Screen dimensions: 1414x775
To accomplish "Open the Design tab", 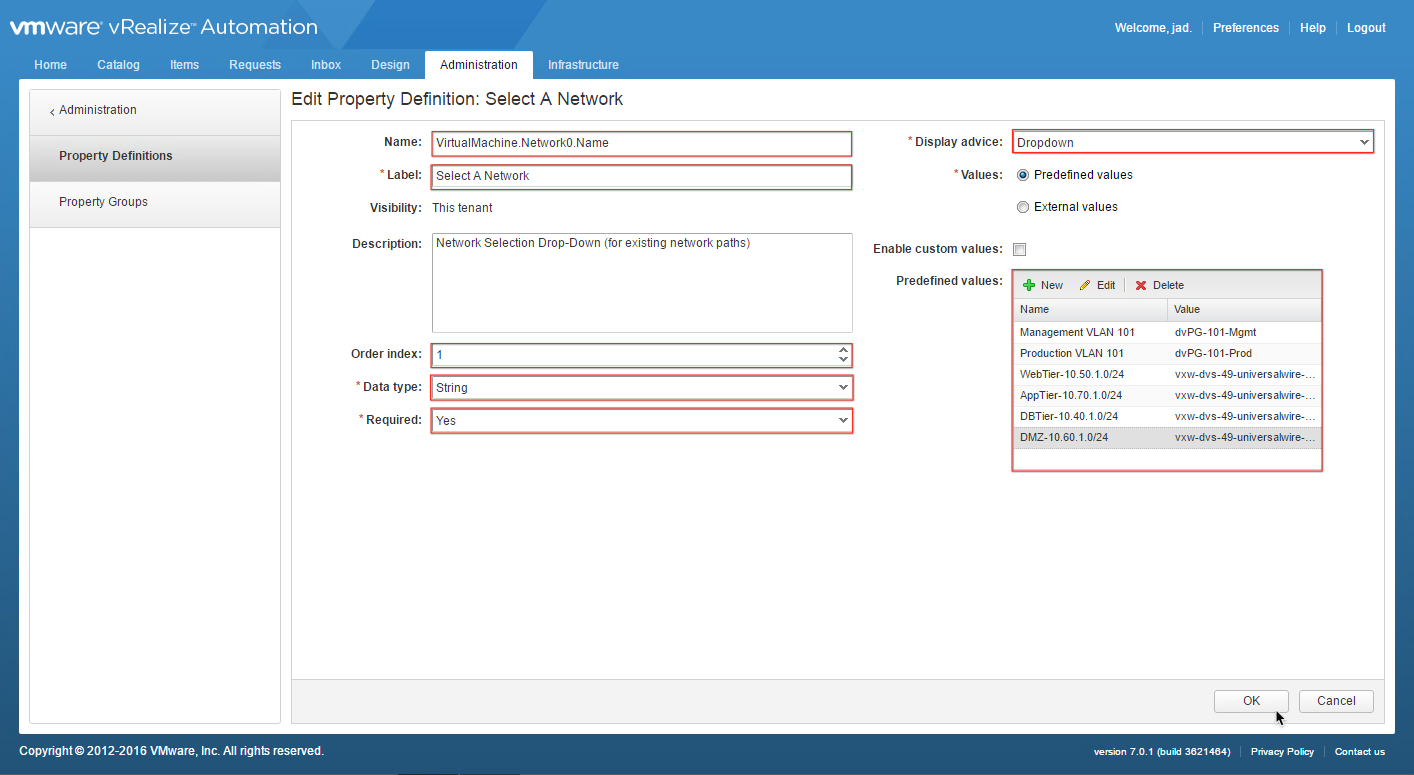I will click(390, 65).
